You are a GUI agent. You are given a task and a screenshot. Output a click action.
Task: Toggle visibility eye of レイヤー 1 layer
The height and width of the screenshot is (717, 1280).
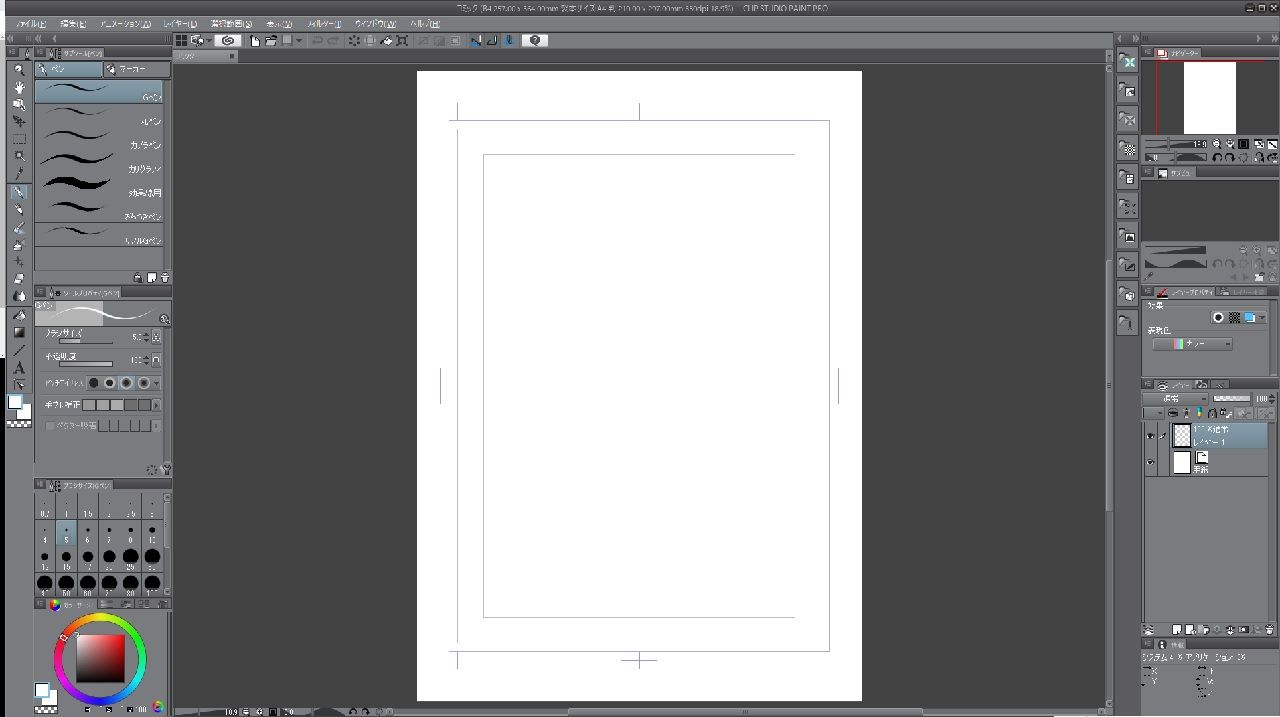[1150, 436]
